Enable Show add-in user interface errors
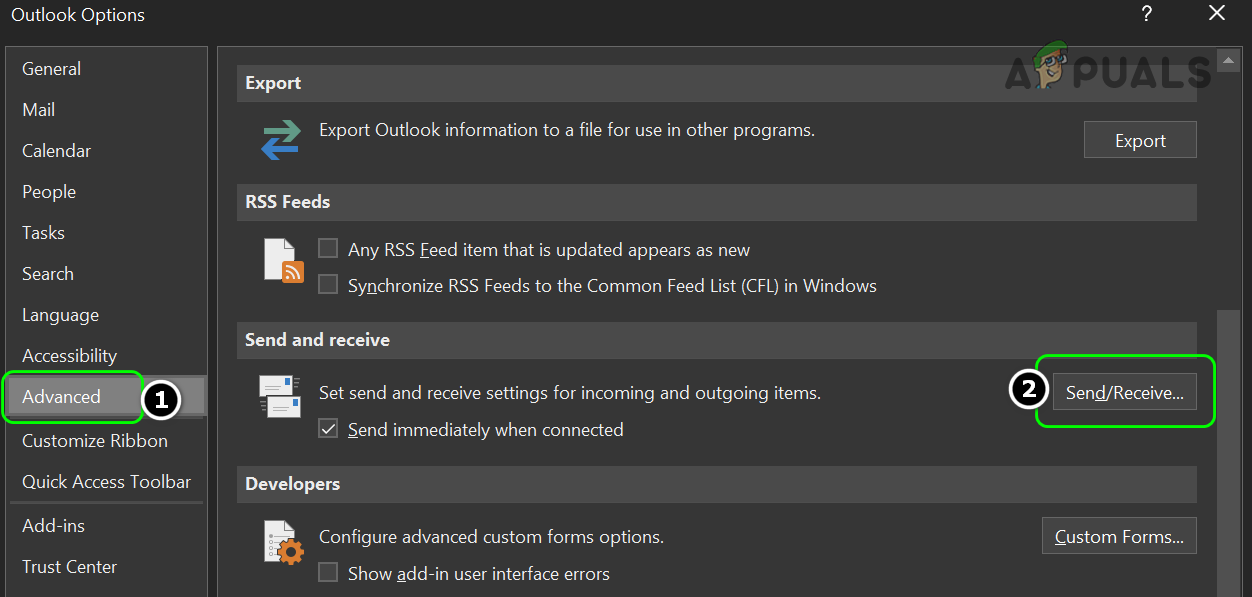 [x=328, y=573]
